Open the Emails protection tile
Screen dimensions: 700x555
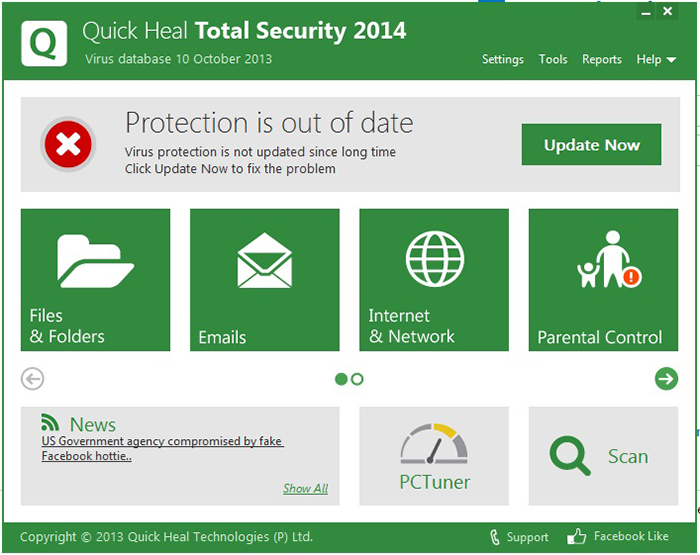[x=265, y=280]
